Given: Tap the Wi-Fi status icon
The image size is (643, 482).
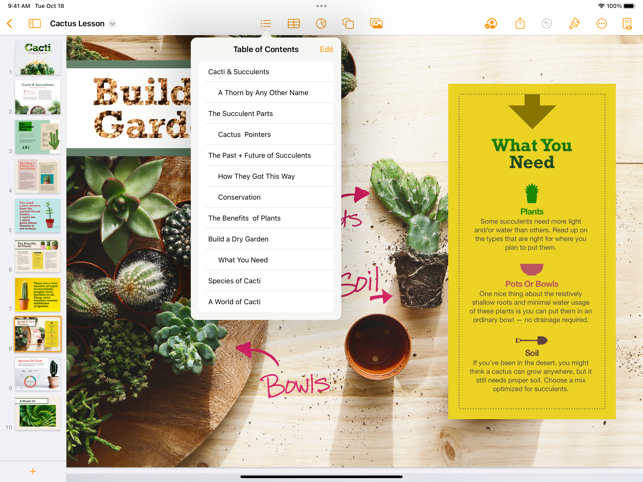Looking at the screenshot, I should tap(601, 6).
